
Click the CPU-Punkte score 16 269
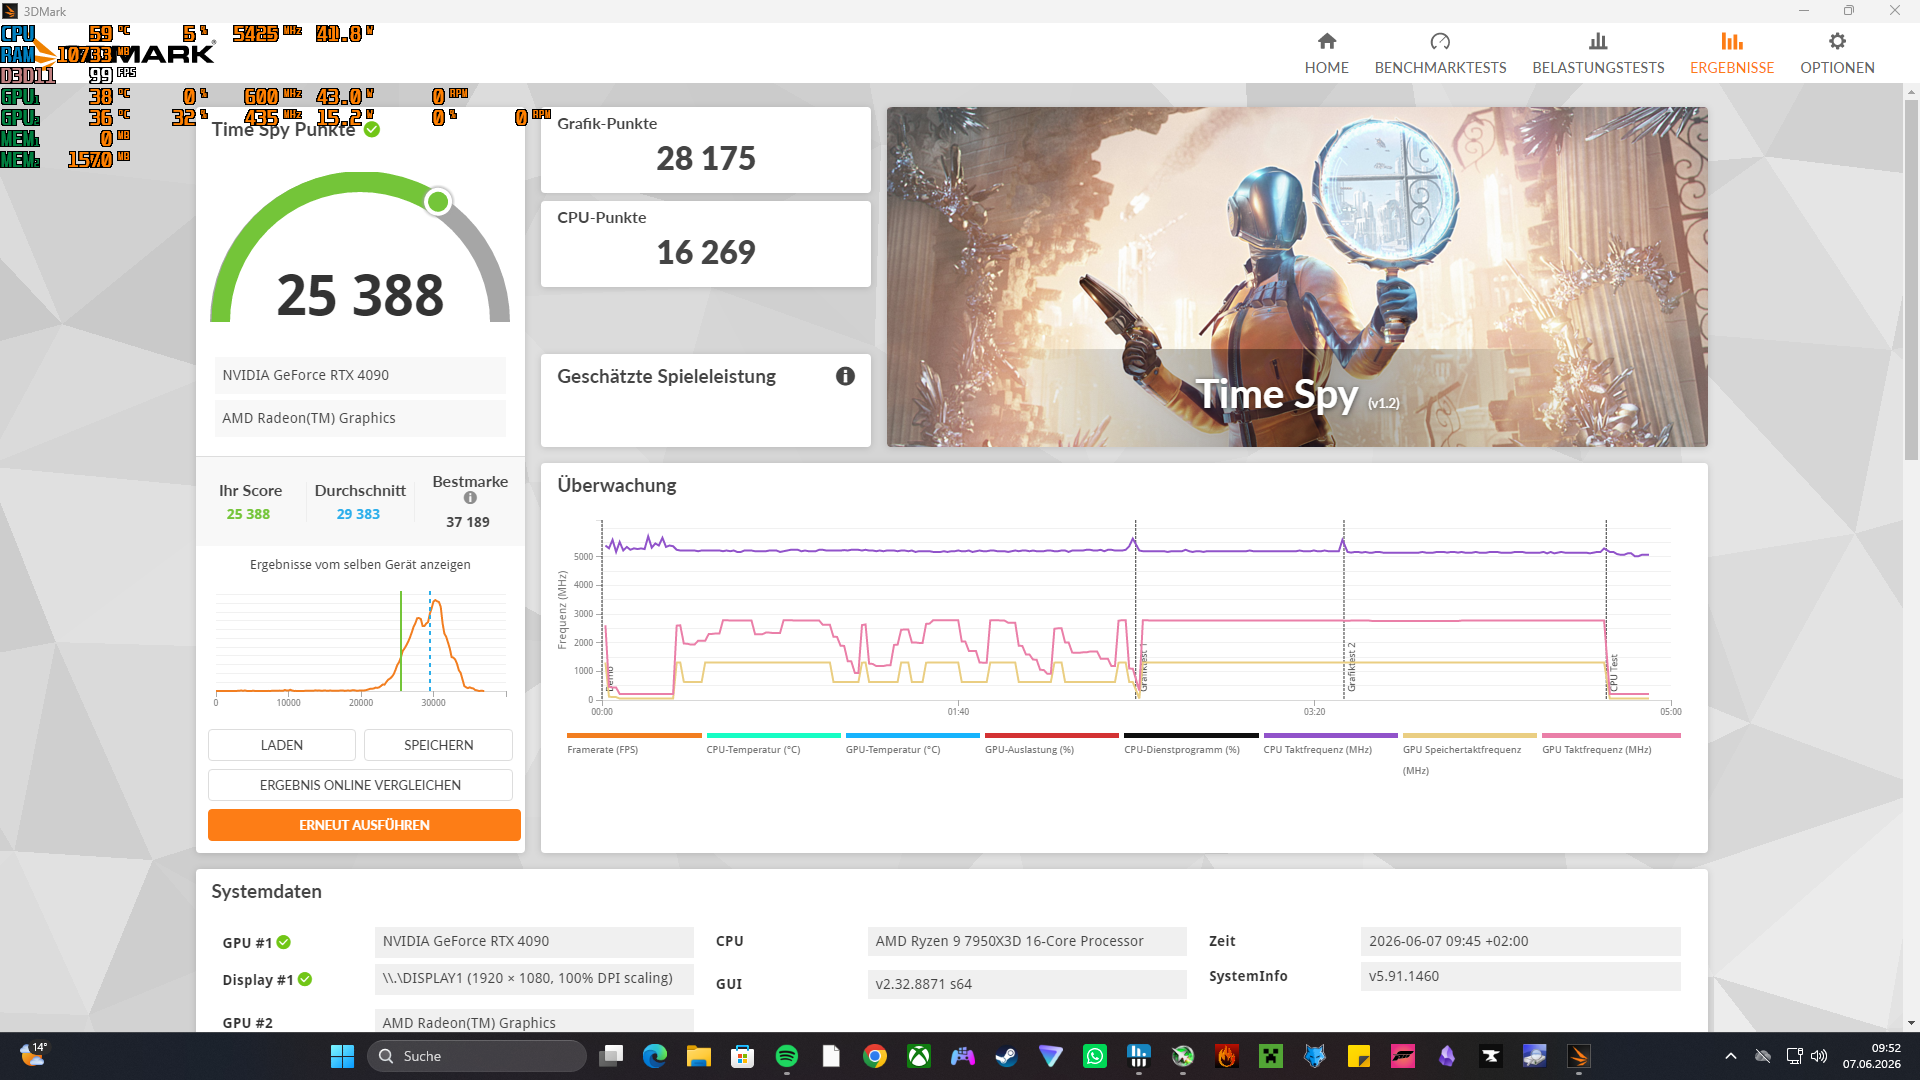click(x=706, y=252)
